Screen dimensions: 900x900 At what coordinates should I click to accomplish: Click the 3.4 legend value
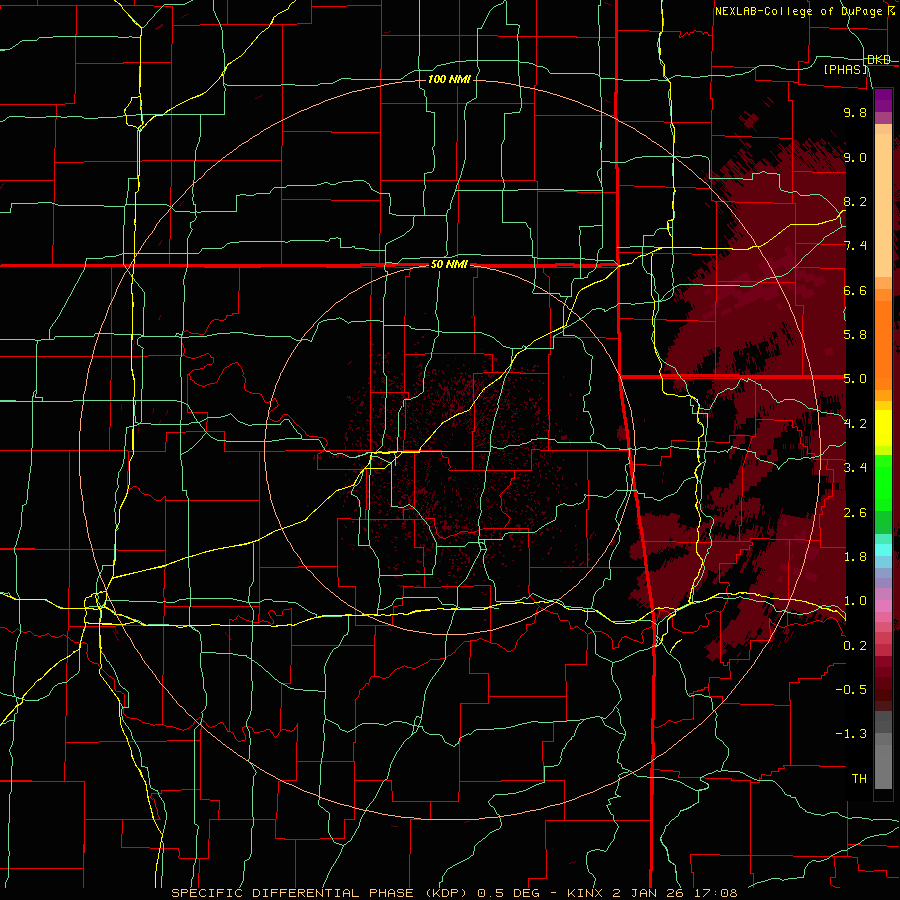point(855,468)
